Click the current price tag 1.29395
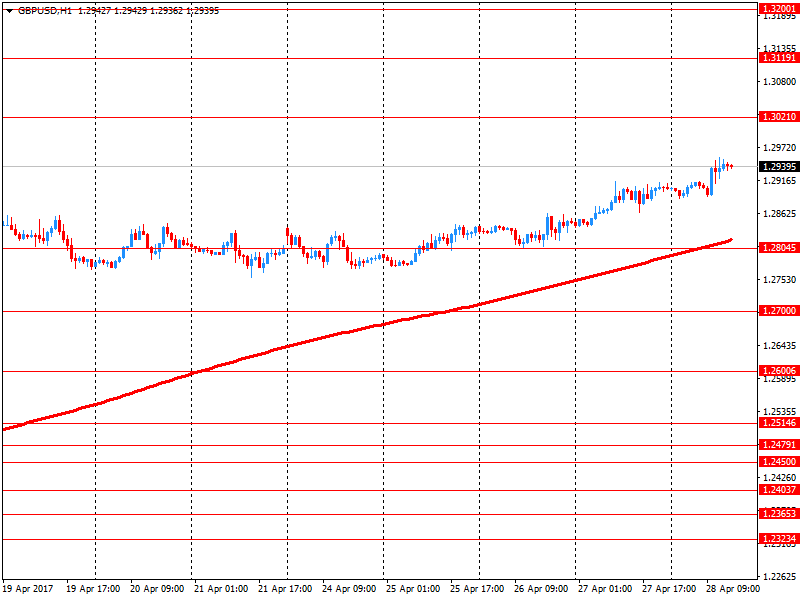The image size is (800, 600). [x=779, y=167]
